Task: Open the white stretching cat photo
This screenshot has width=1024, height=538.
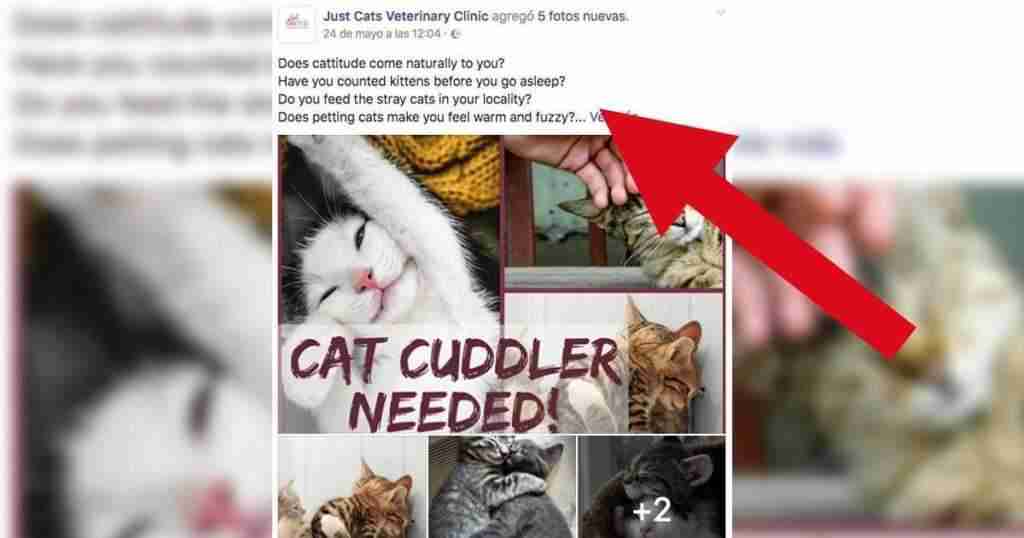Action: (x=390, y=285)
